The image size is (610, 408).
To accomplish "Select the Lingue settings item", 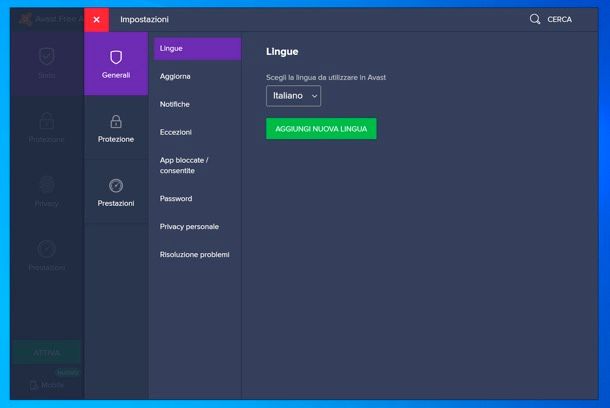I will click(197, 49).
